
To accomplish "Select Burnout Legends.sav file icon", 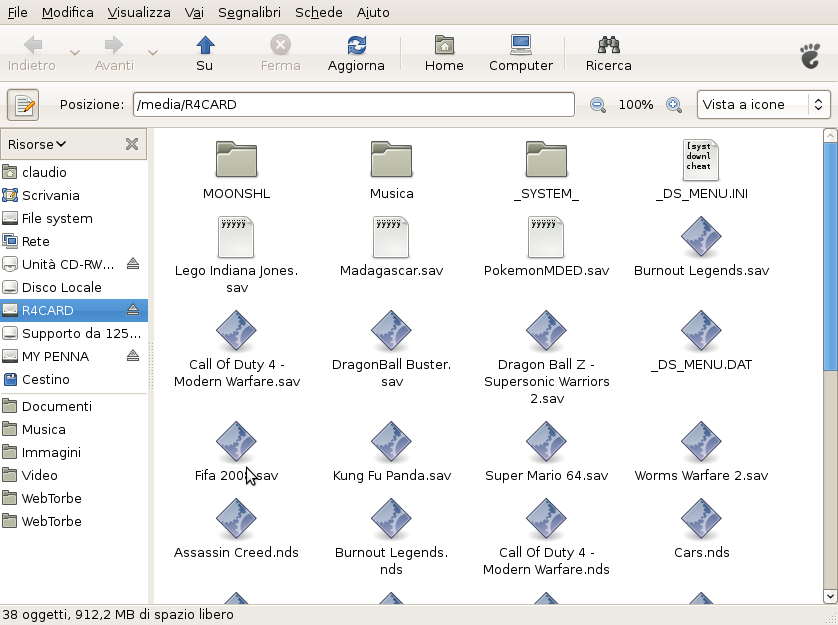I will click(701, 237).
